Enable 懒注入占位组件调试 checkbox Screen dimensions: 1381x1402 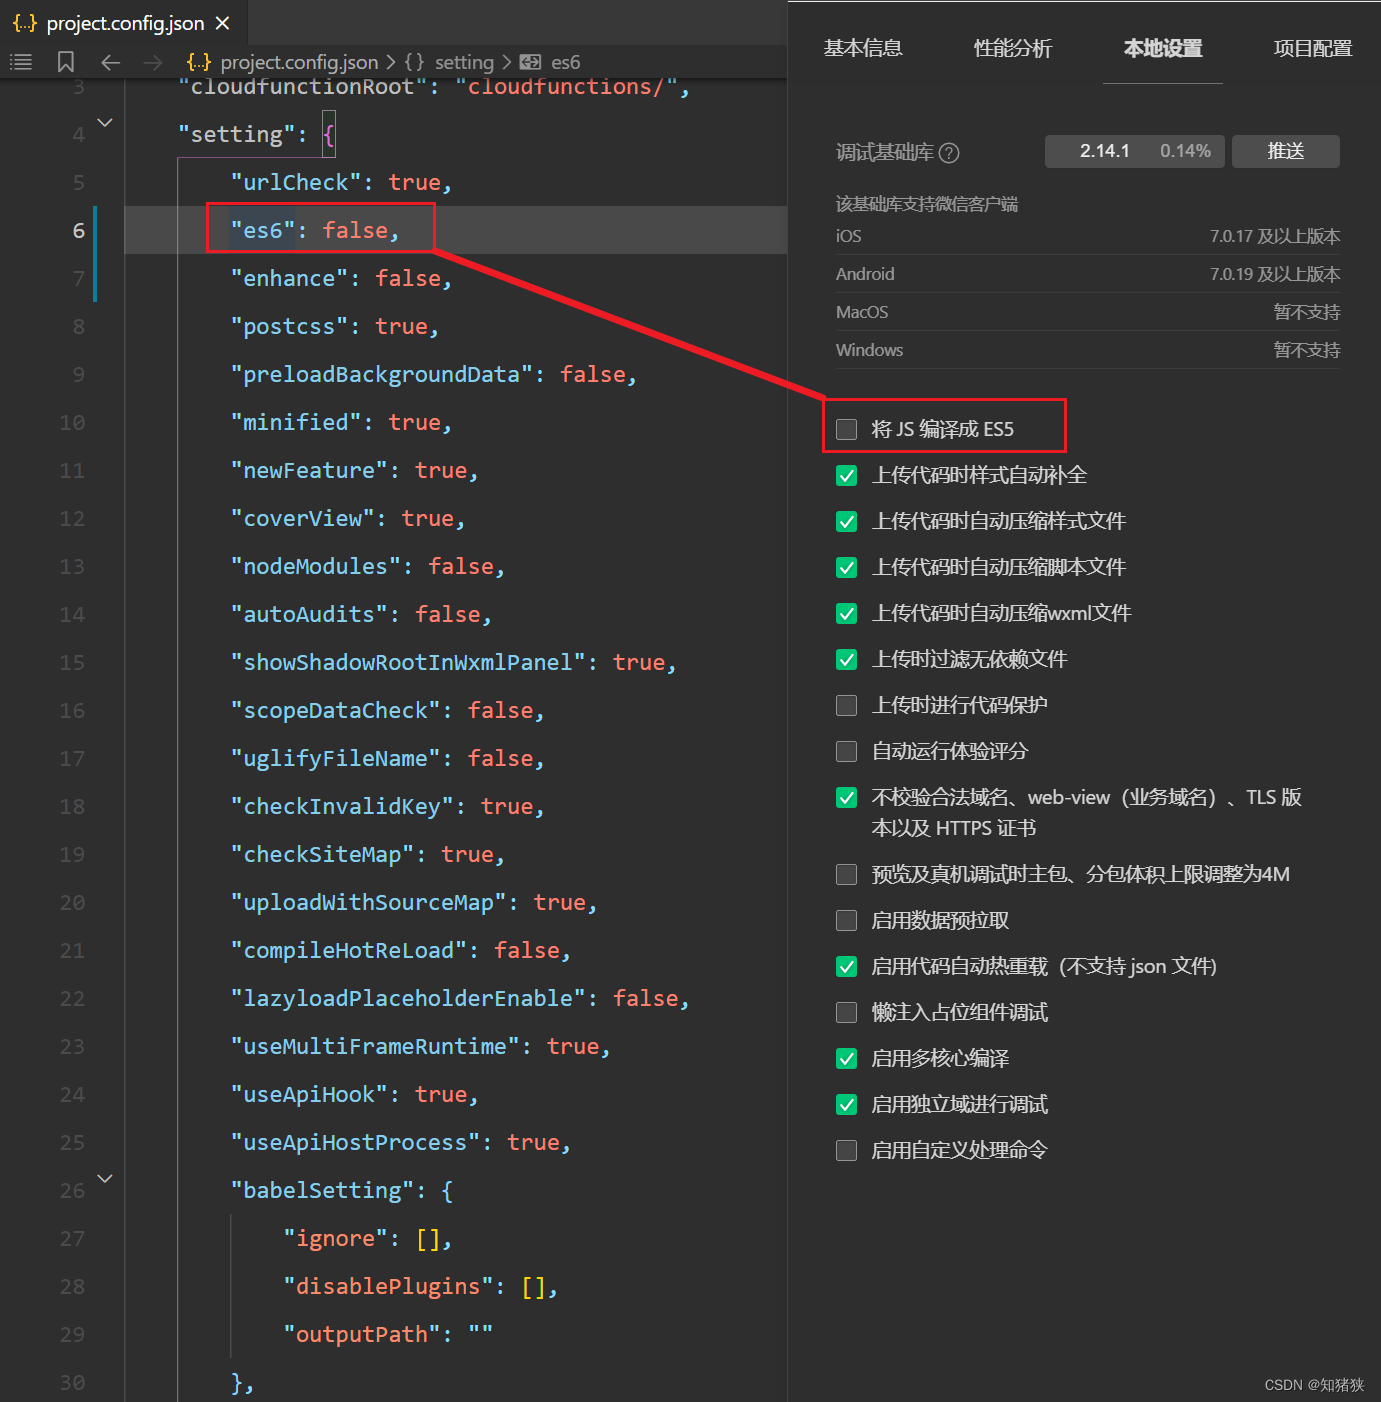click(x=847, y=1012)
